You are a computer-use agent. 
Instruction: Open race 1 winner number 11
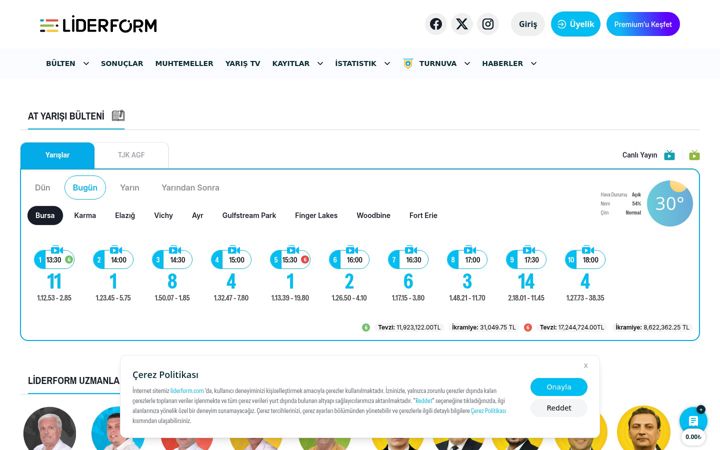[x=54, y=281]
